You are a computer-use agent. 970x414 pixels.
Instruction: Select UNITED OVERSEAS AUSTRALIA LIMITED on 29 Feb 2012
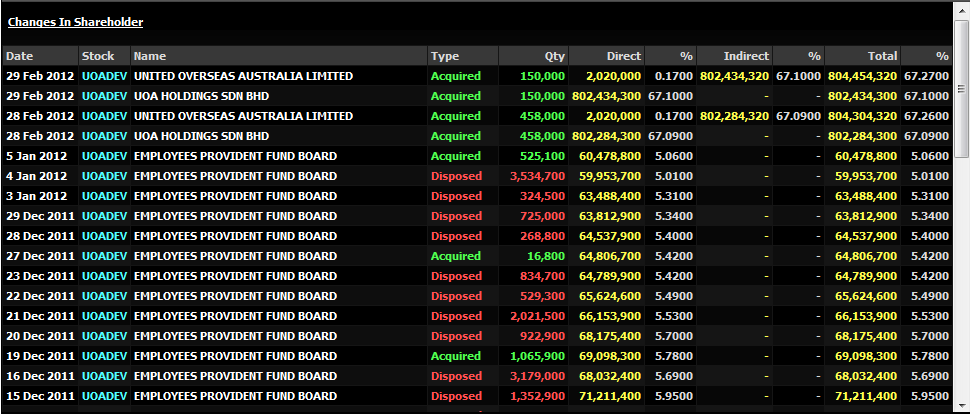click(x=244, y=76)
